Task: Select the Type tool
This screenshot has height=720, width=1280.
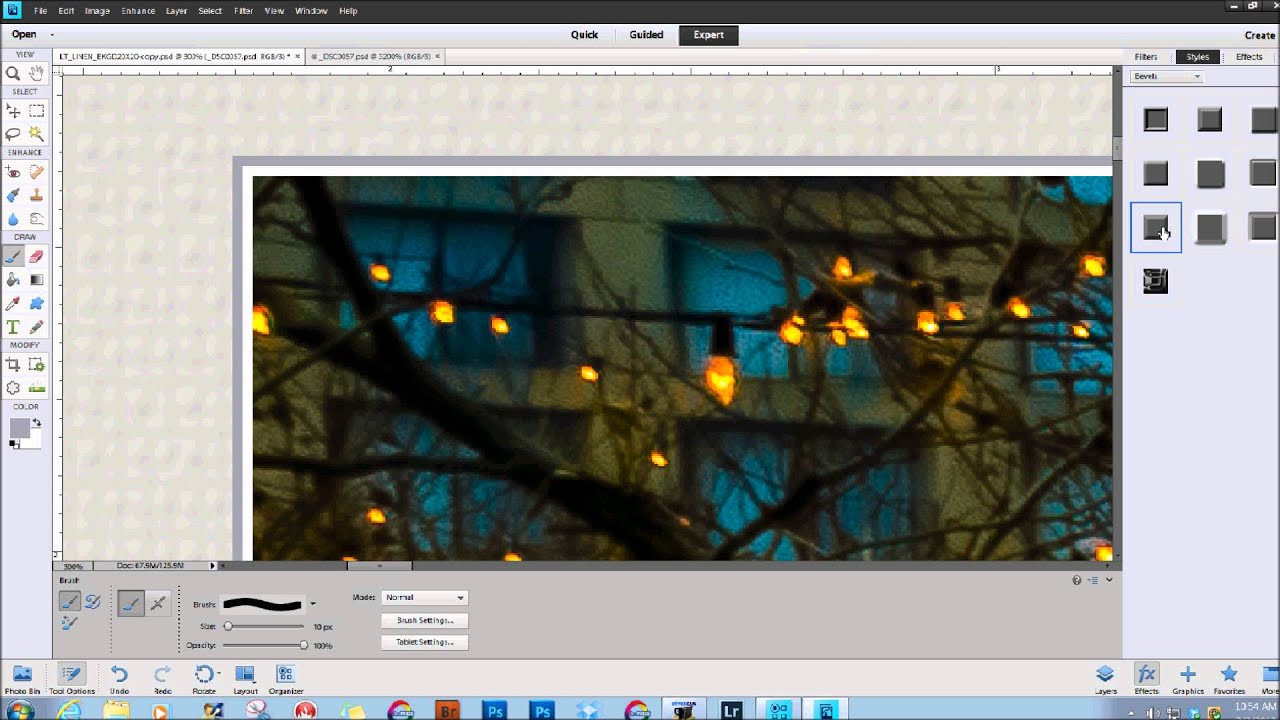Action: (14, 327)
